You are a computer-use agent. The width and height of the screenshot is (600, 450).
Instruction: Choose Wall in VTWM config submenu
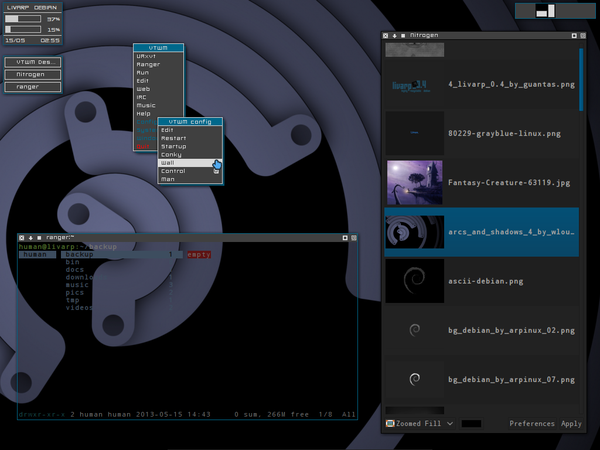coord(190,163)
